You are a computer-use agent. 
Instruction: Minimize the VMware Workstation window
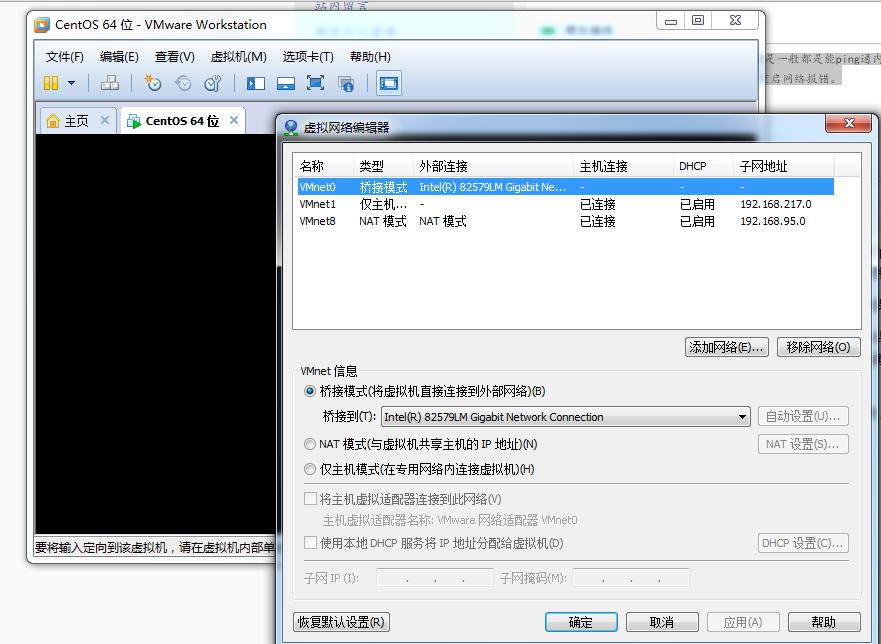pyautogui.click(x=671, y=21)
